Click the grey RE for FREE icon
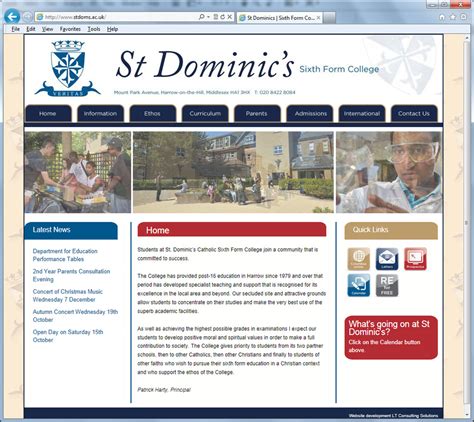474x422 pixels. 387,285
